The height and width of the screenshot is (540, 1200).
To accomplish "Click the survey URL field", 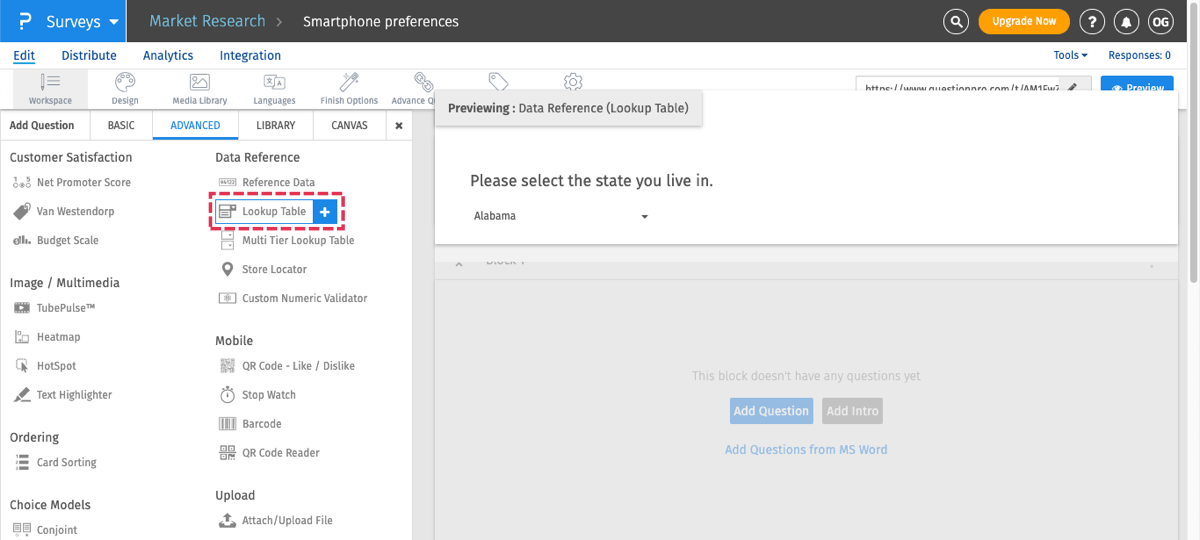I will [960, 89].
